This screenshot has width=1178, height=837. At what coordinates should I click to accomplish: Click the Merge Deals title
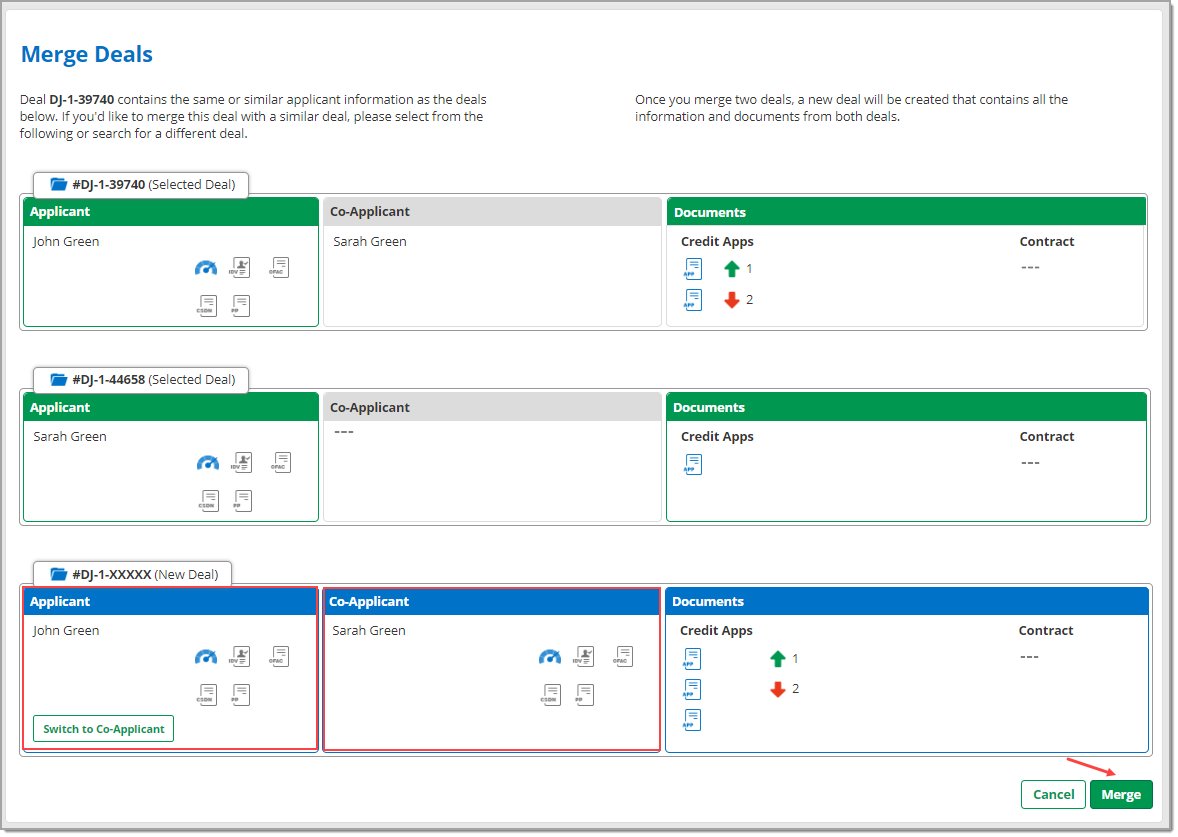pyautogui.click(x=87, y=54)
